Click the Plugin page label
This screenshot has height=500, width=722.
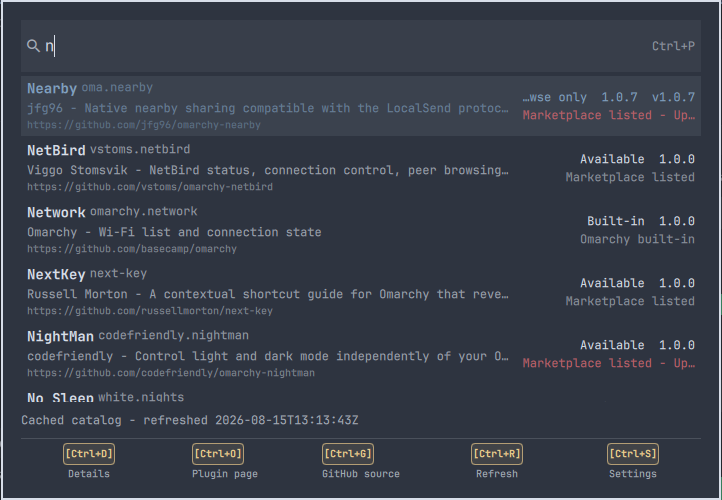coord(225,474)
